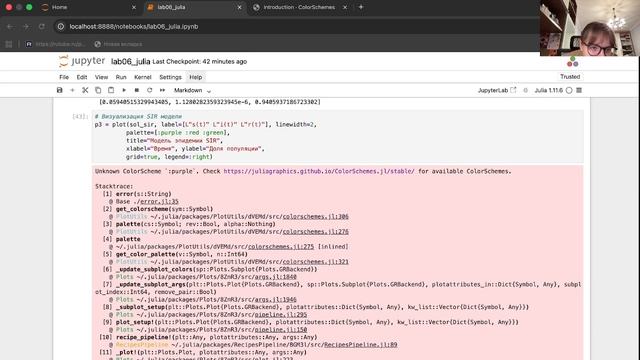Open the pipeline.jl:150 stacktrace link
The width and height of the screenshot is (640, 360).
point(281,330)
